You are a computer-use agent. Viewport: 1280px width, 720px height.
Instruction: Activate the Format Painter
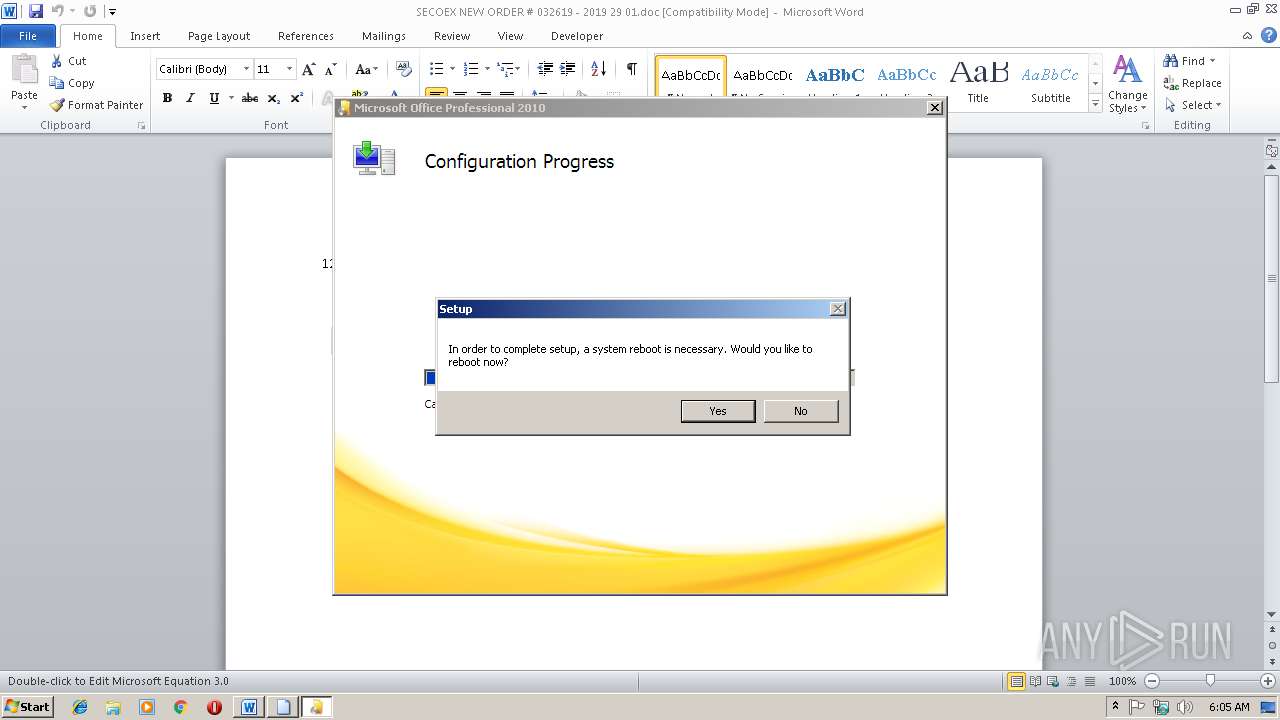click(x=96, y=105)
